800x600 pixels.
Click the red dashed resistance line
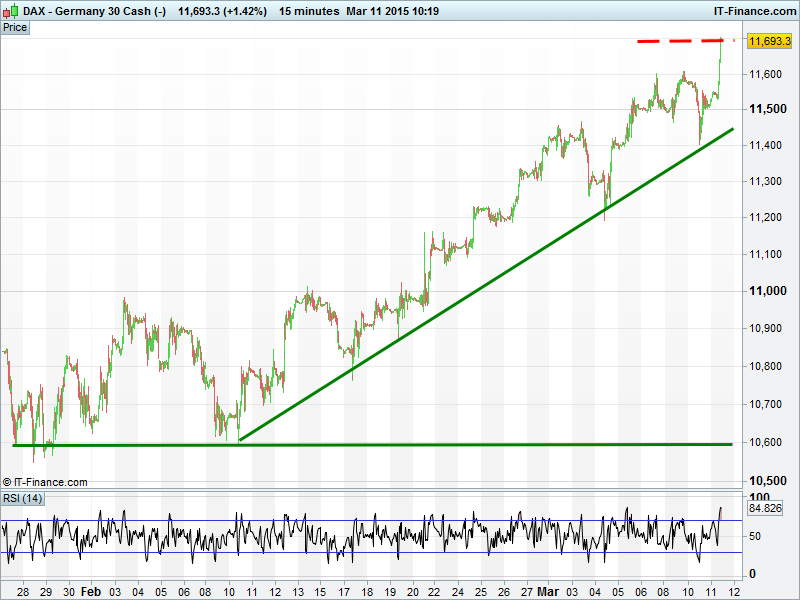click(680, 41)
